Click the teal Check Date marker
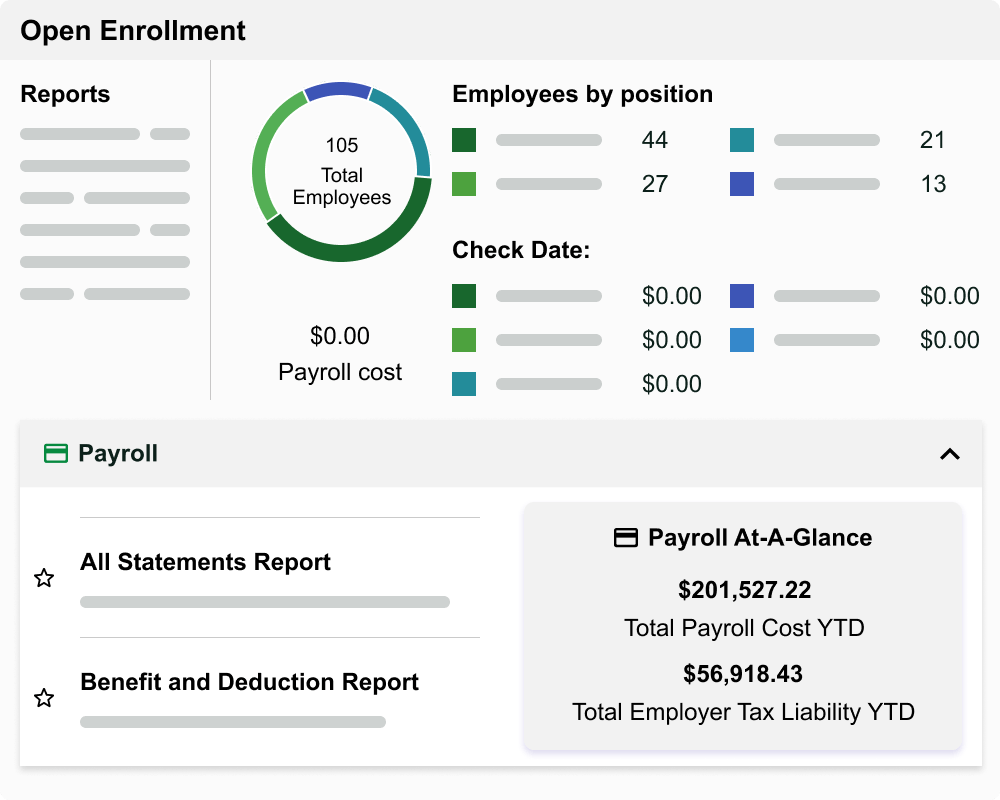 [463, 384]
